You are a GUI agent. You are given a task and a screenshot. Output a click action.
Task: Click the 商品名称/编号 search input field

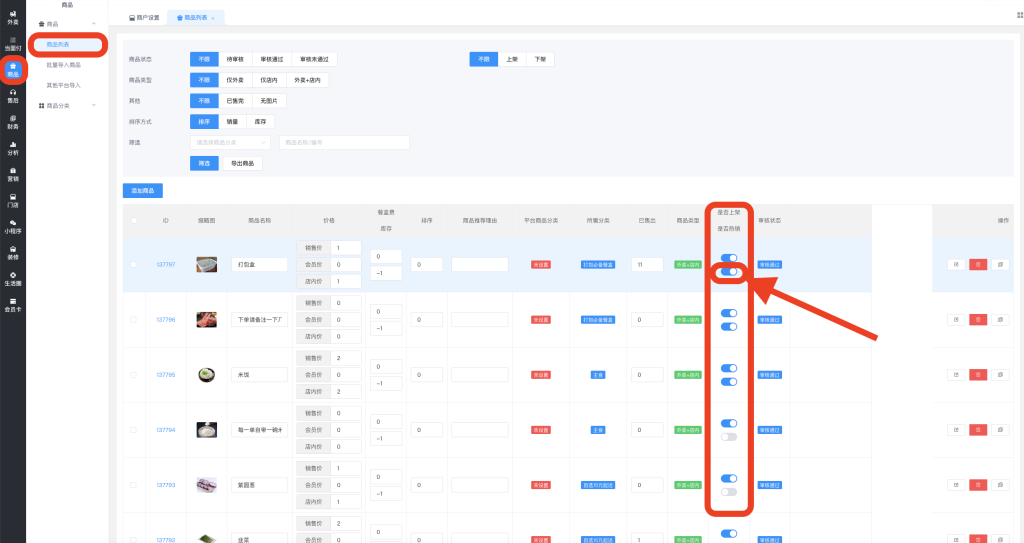(344, 143)
